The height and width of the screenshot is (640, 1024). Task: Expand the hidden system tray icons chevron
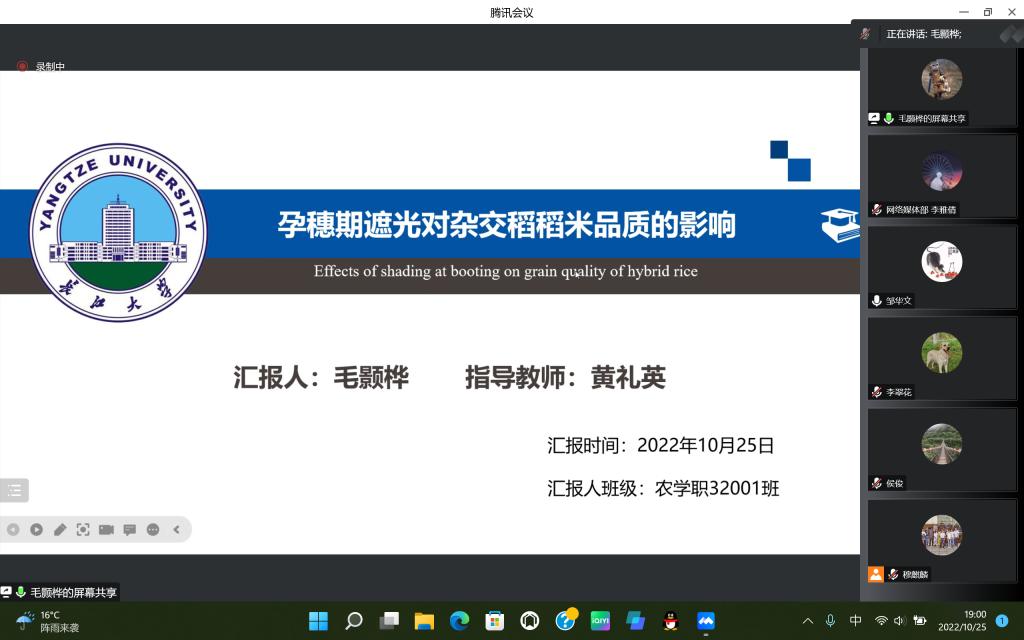[x=808, y=621]
